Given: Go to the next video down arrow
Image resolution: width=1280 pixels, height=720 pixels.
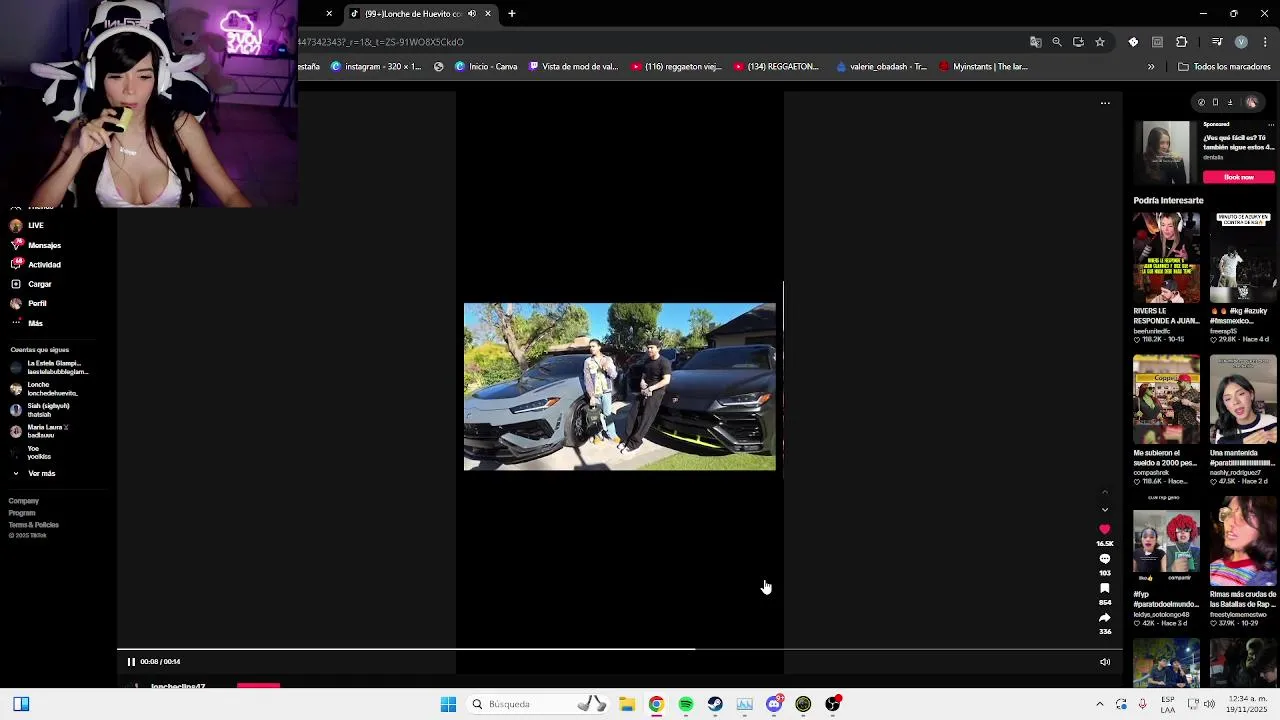Looking at the screenshot, I should pos(1105,509).
